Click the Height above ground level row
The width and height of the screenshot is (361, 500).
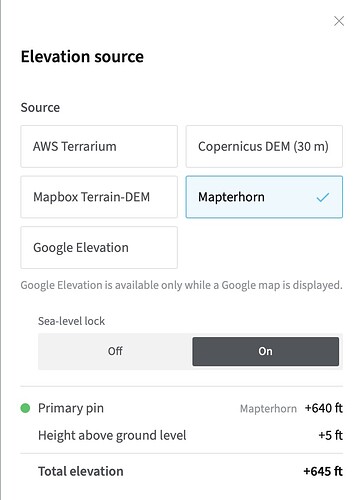point(190,435)
